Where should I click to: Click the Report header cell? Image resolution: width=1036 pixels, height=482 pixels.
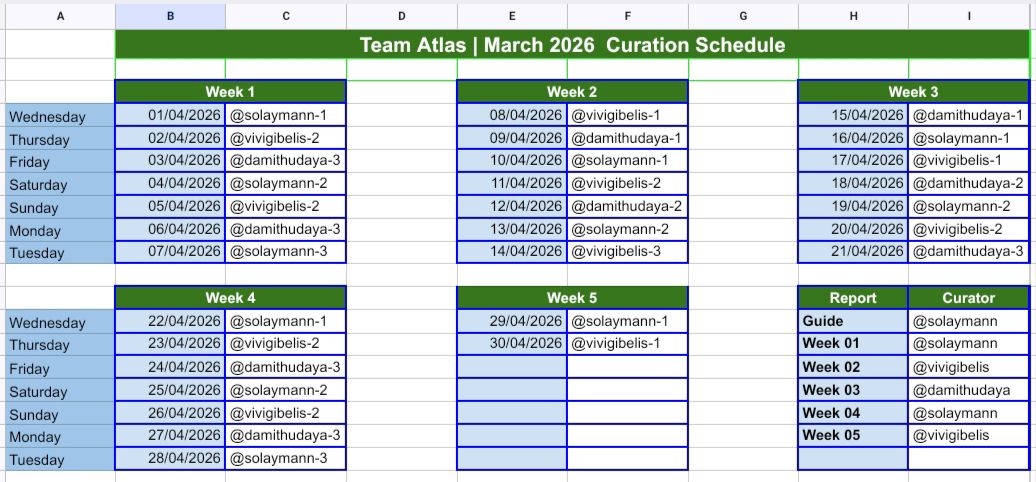click(x=853, y=298)
